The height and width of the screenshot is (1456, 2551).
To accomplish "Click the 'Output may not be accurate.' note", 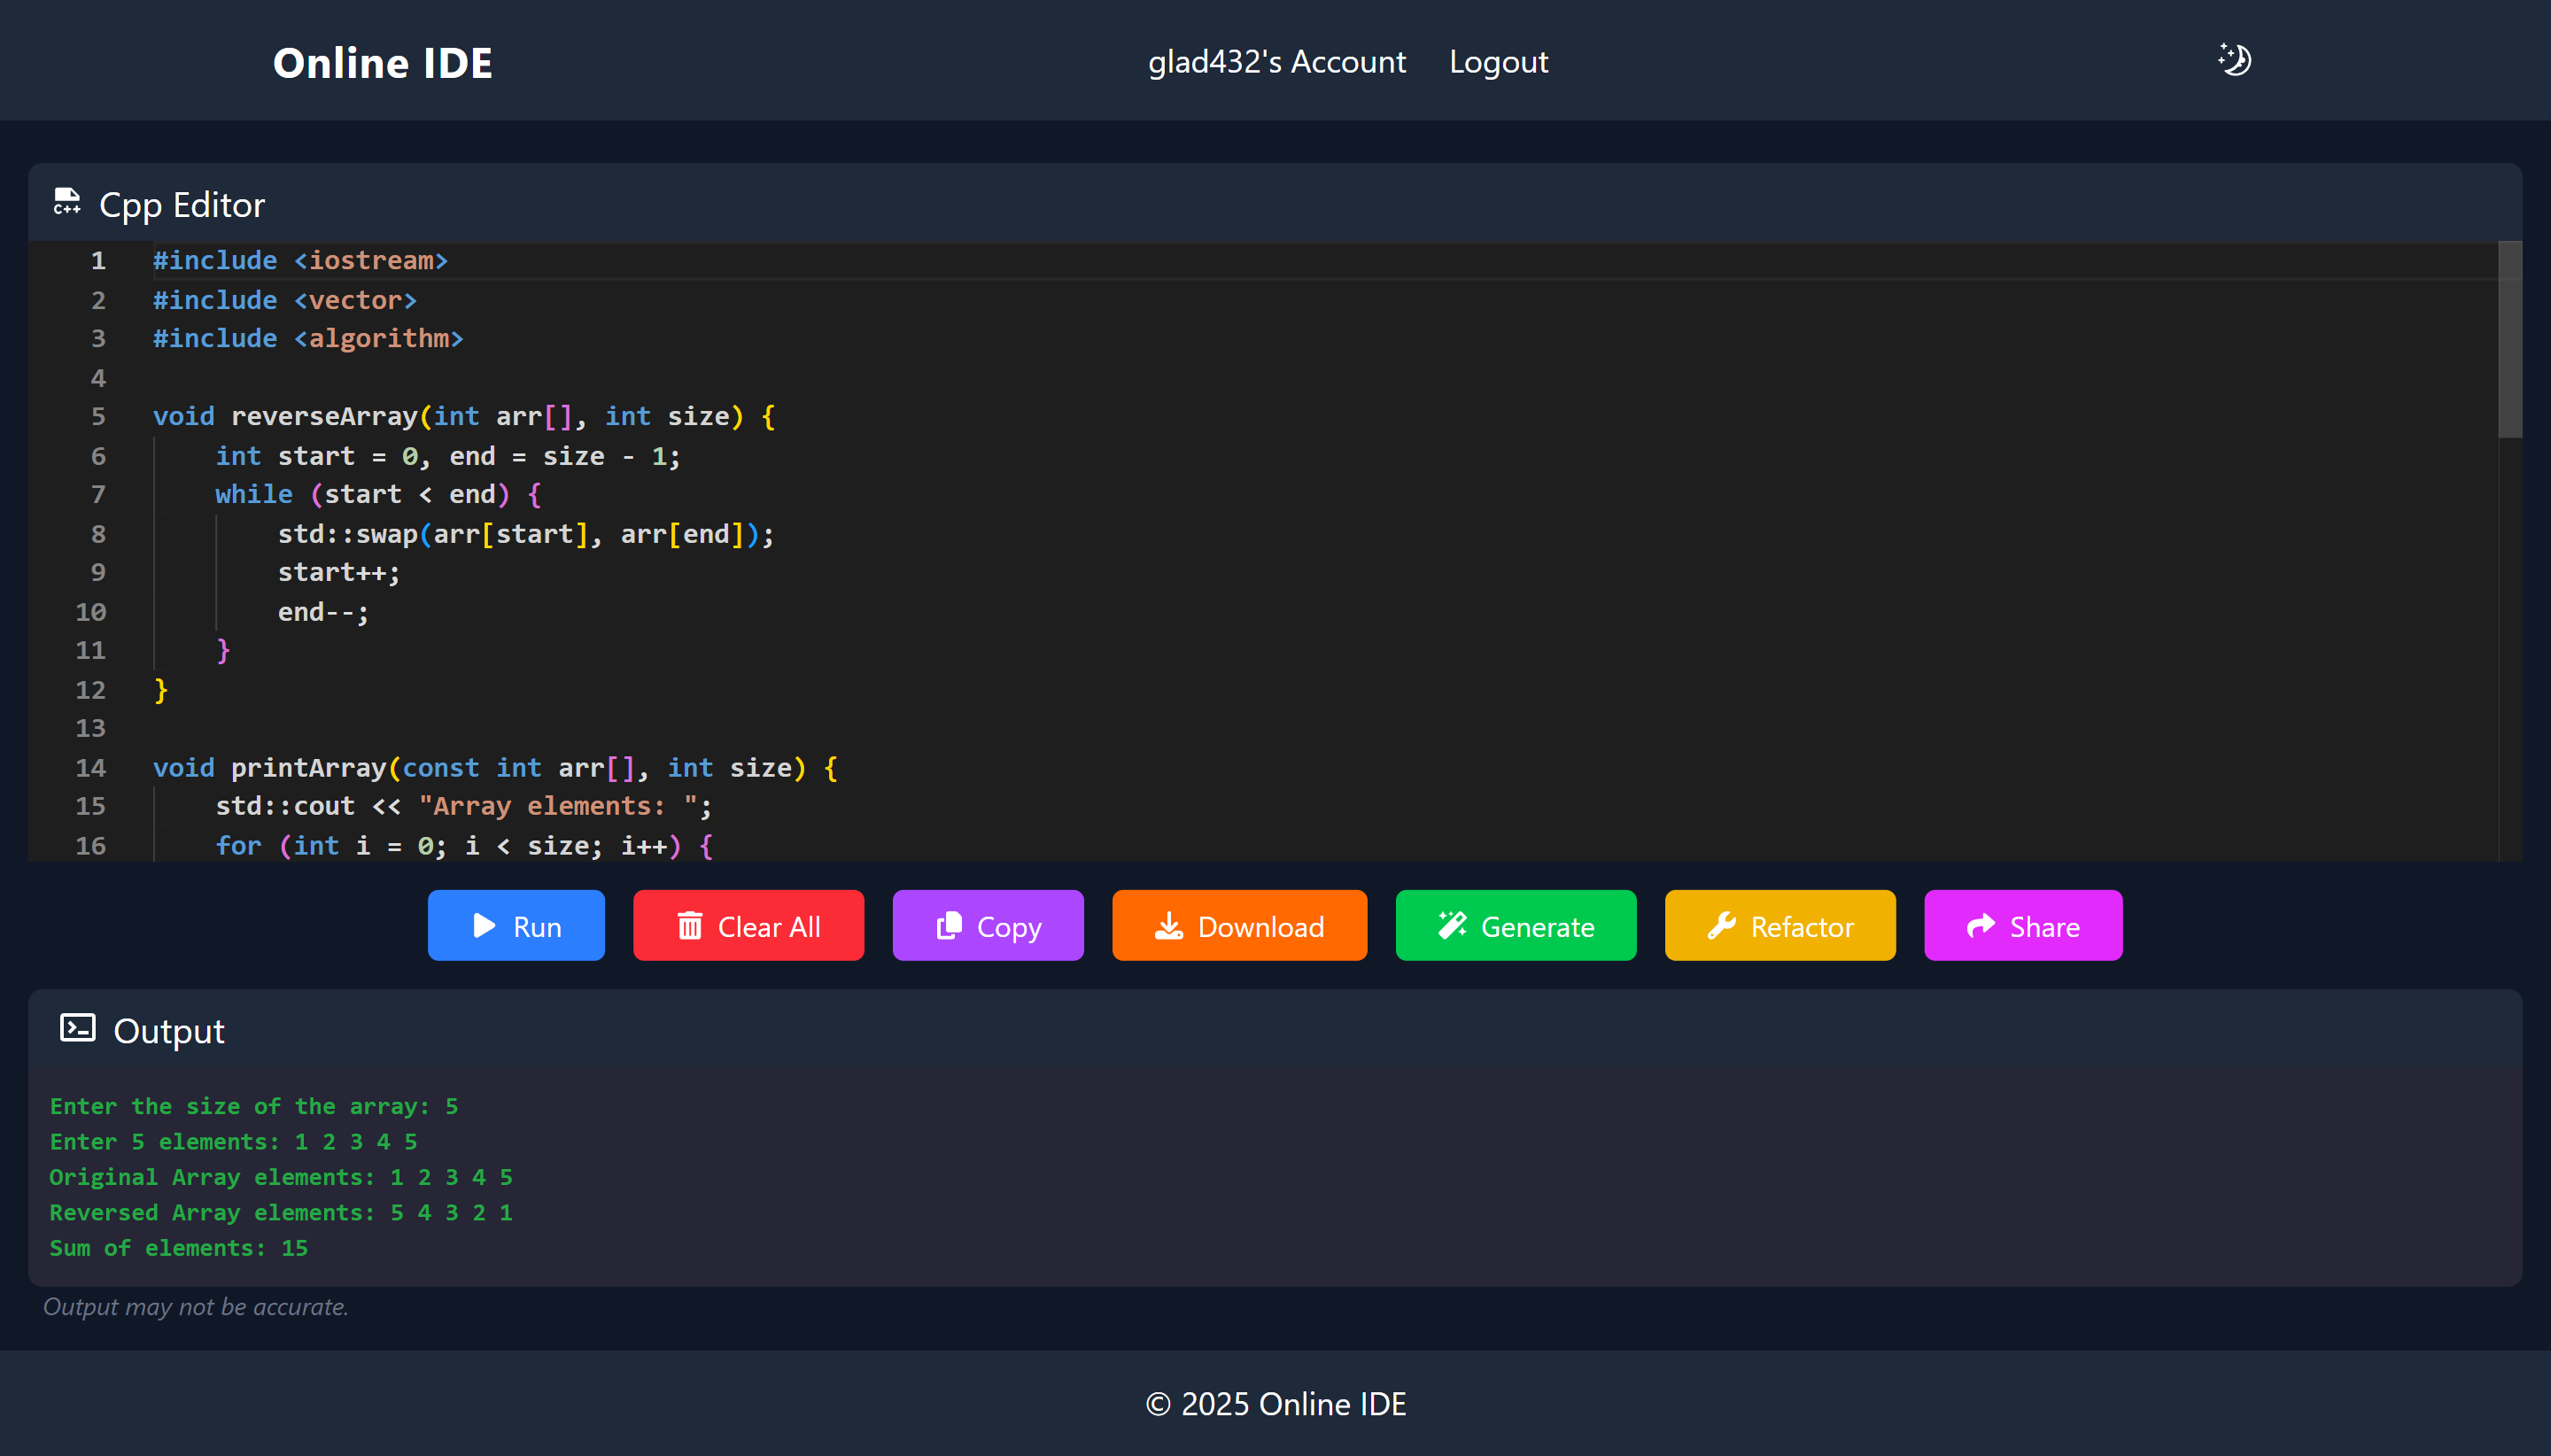I will click(x=196, y=1306).
